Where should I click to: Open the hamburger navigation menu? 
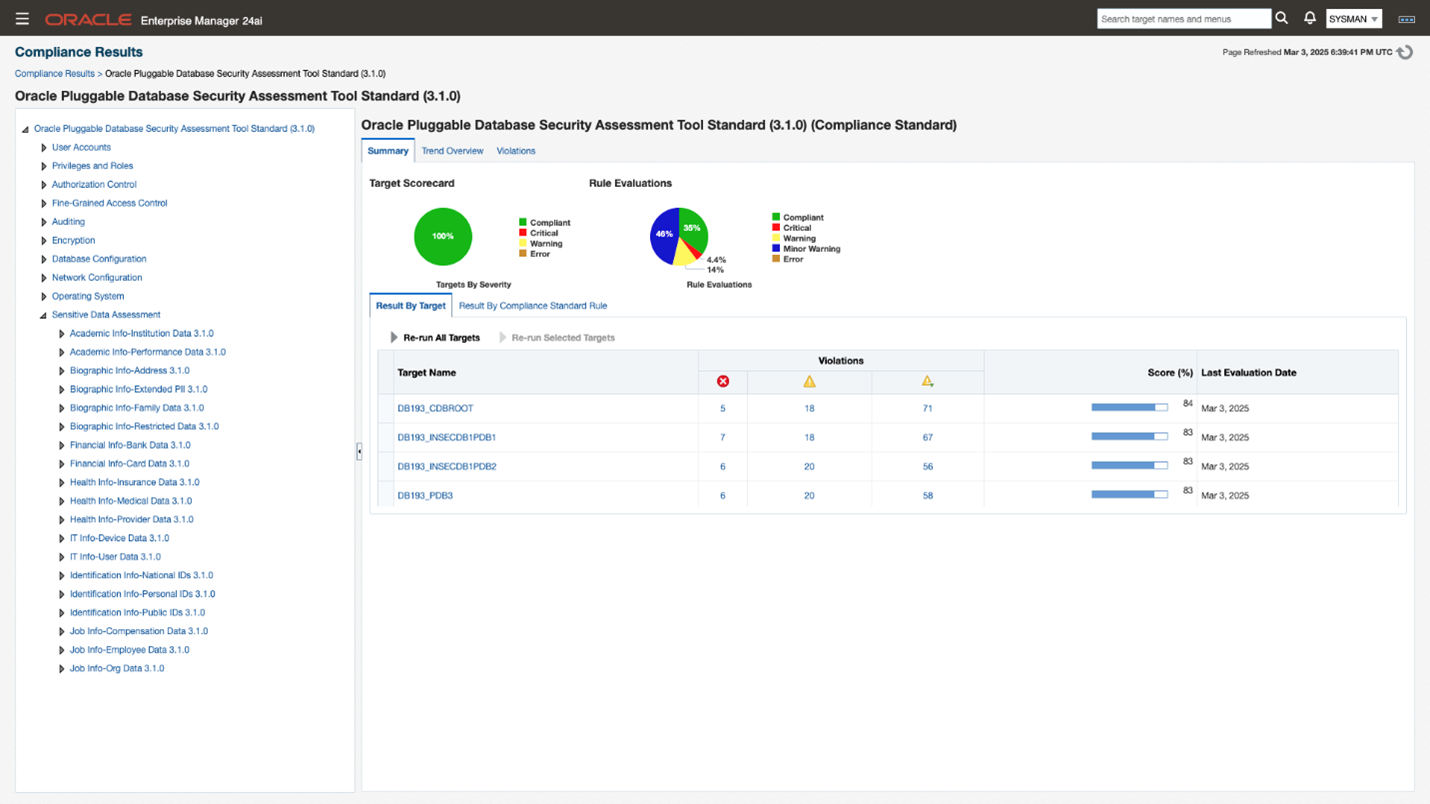pos(22,19)
